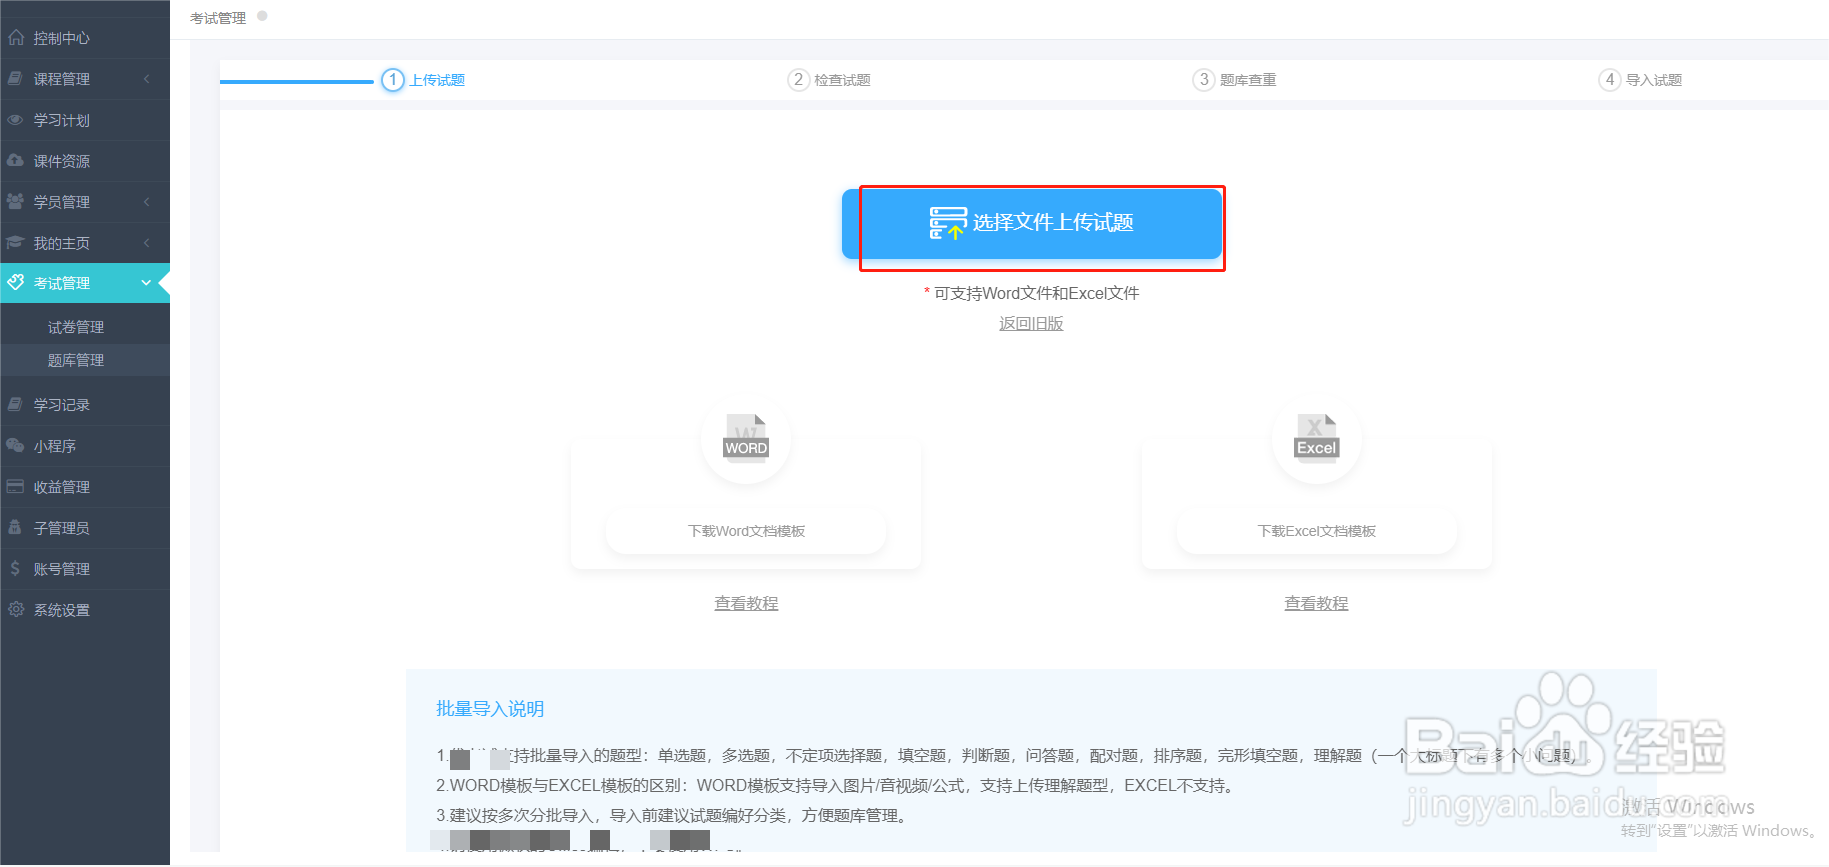Click the 学习计划 eye icon
Screen dimensions: 1829x867
pyautogui.click(x=16, y=120)
